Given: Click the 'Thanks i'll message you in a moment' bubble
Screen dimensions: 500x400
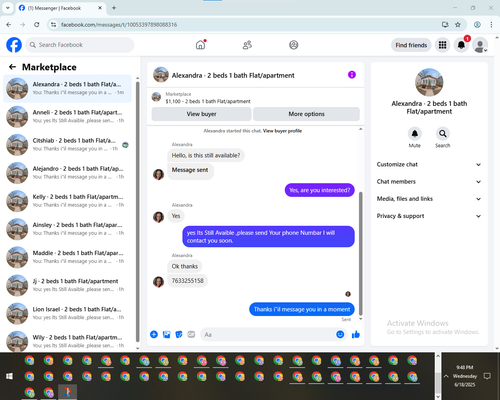Looking at the screenshot, I should click(x=302, y=309).
